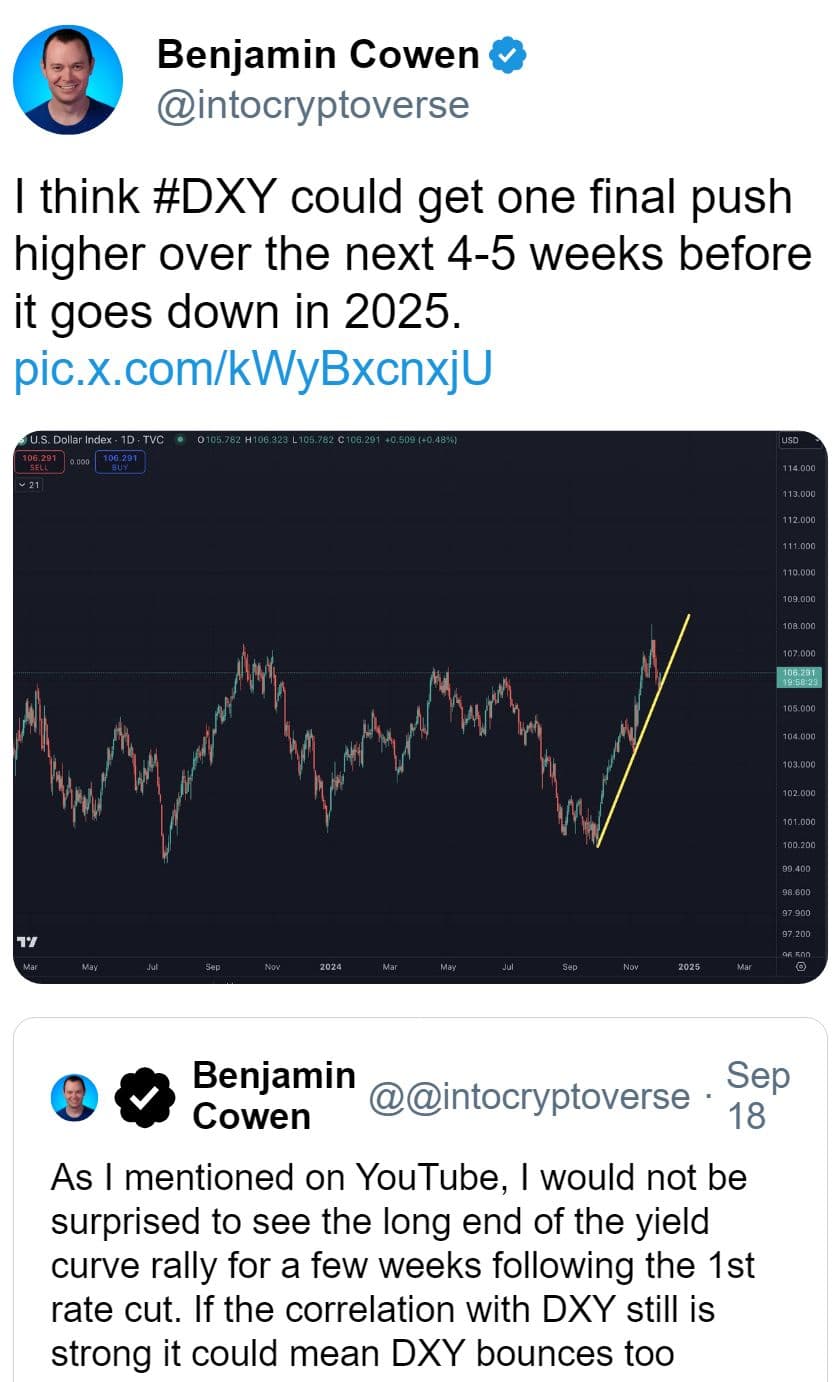Click the BUY 106.291 button
The width and height of the screenshot is (839, 1382).
(120, 461)
